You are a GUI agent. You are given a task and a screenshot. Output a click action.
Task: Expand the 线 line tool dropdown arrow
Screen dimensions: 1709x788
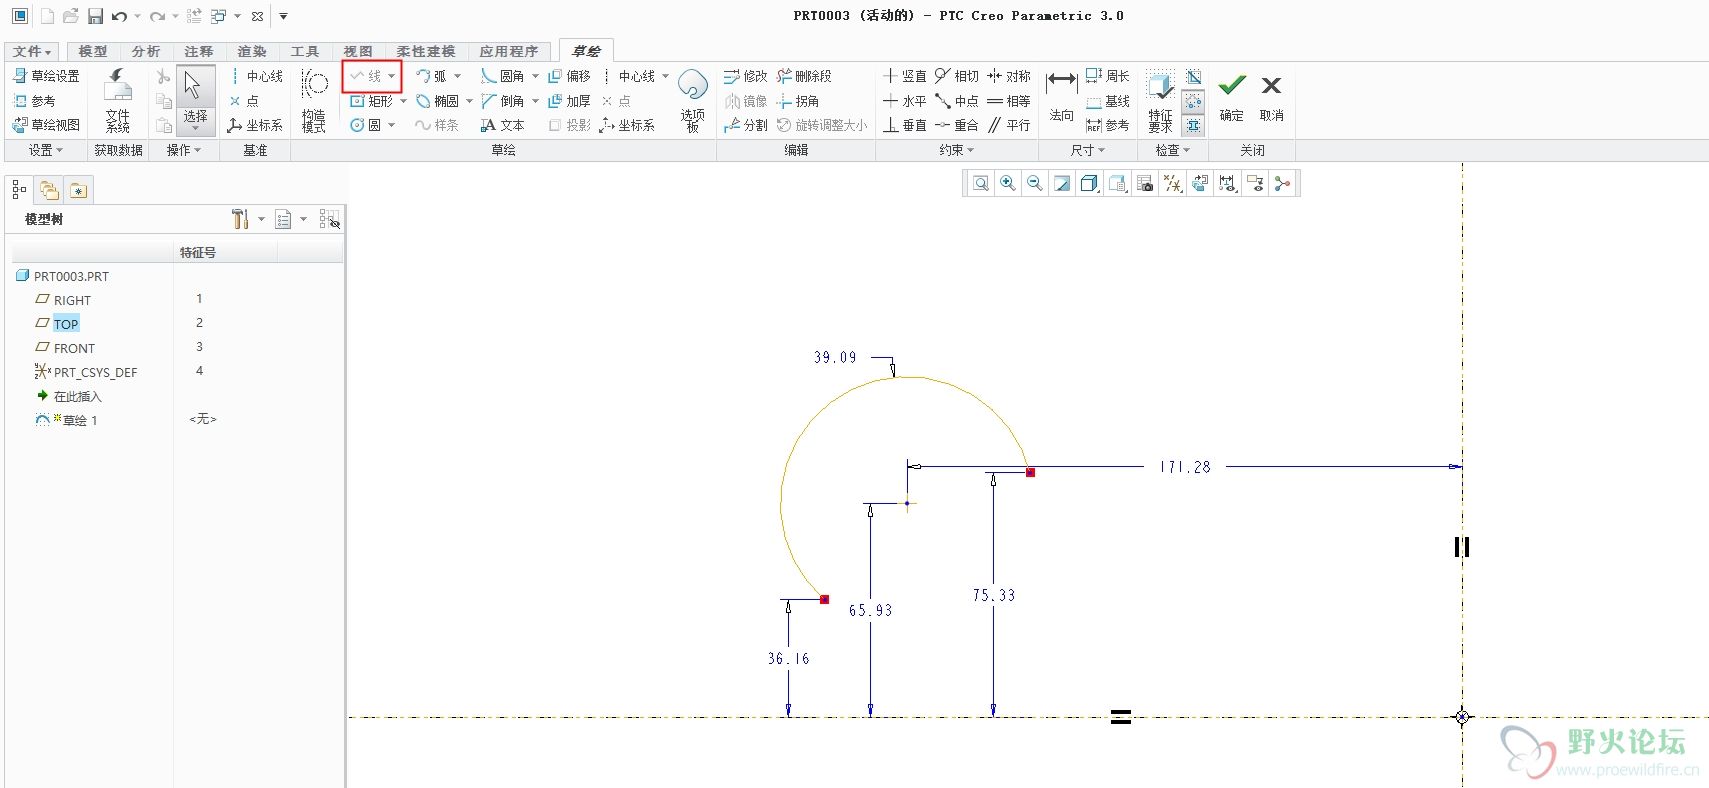(x=392, y=76)
